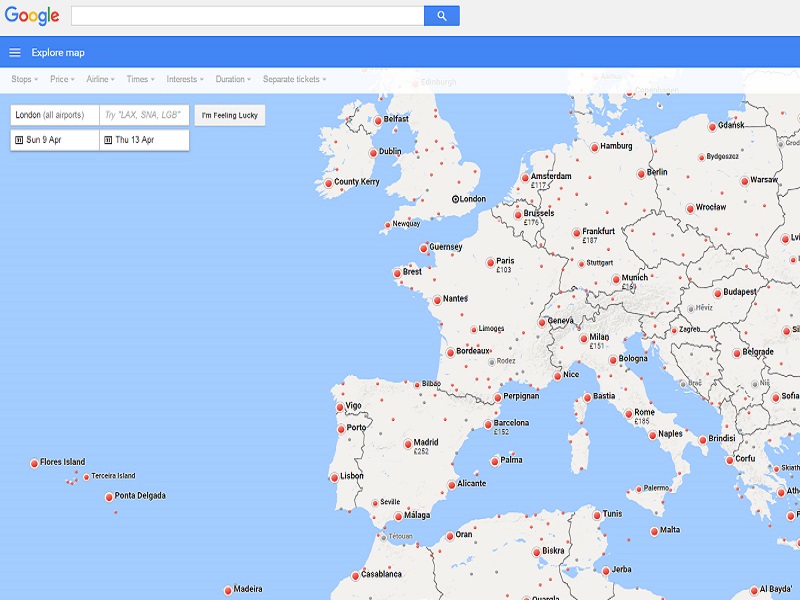Image resolution: width=800 pixels, height=600 pixels.
Task: Open the hamburger main menu
Action: click(15, 53)
